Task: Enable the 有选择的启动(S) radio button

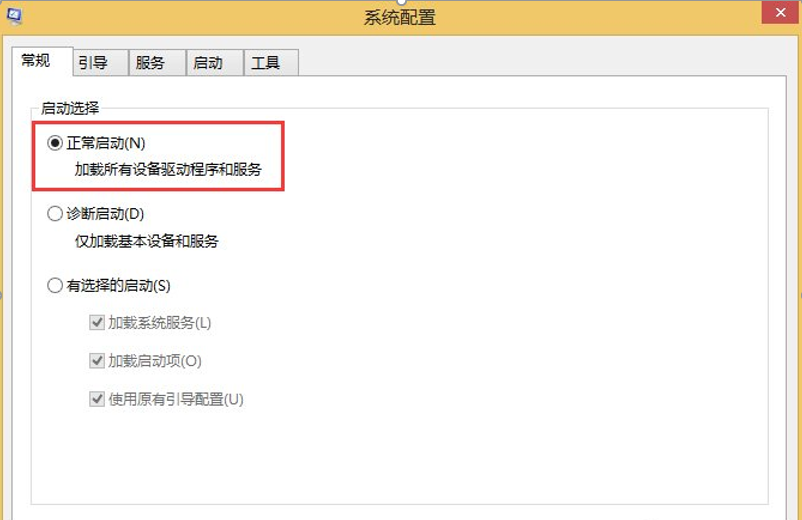Action: pos(55,286)
